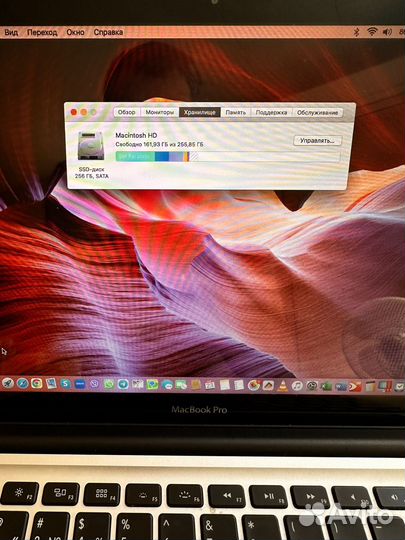Open Microsoft Word from the Dock
This screenshot has width=405, height=540.
(x=341, y=386)
